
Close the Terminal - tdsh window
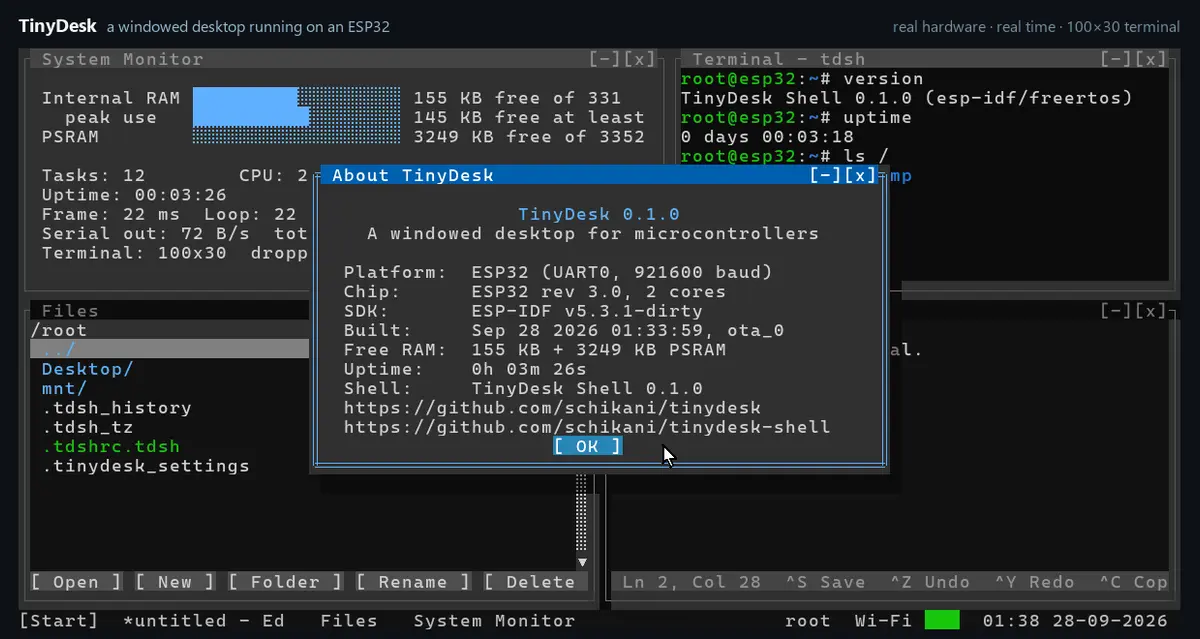[1151, 59]
